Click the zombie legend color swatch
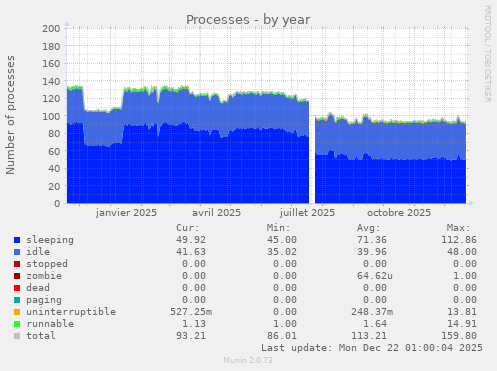The image size is (497, 371). 17,276
